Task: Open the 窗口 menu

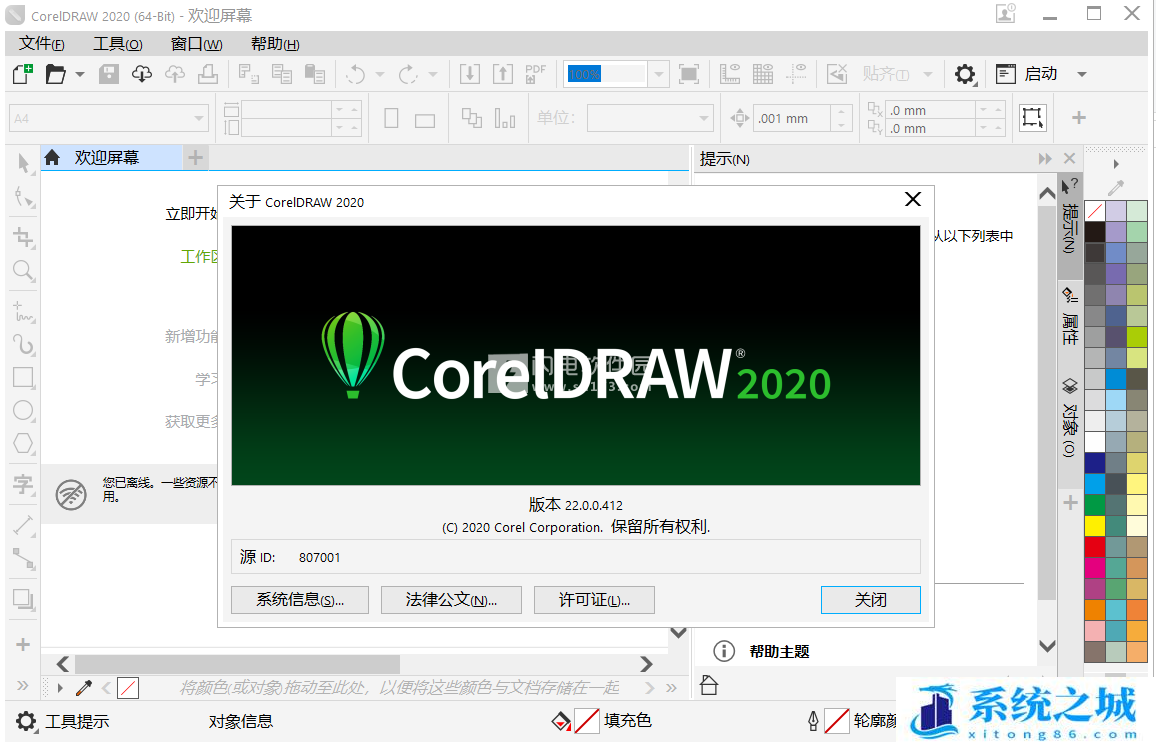Action: pyautogui.click(x=197, y=44)
